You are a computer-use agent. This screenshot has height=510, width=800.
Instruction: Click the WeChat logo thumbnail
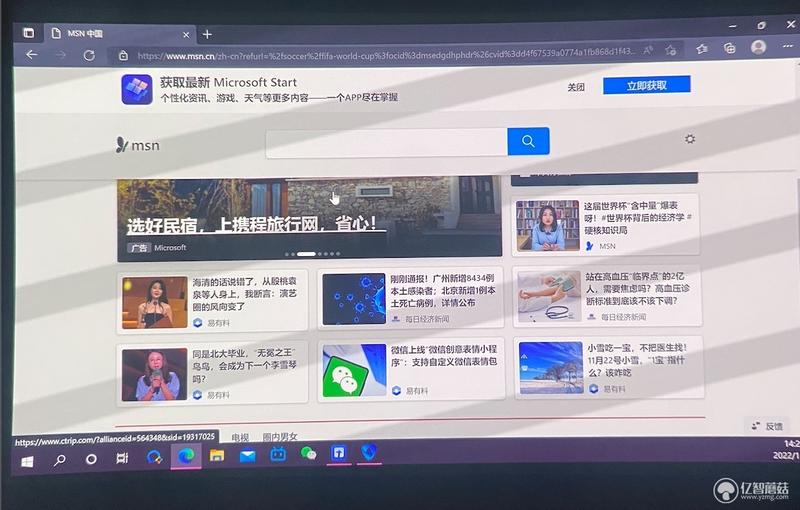(354, 370)
